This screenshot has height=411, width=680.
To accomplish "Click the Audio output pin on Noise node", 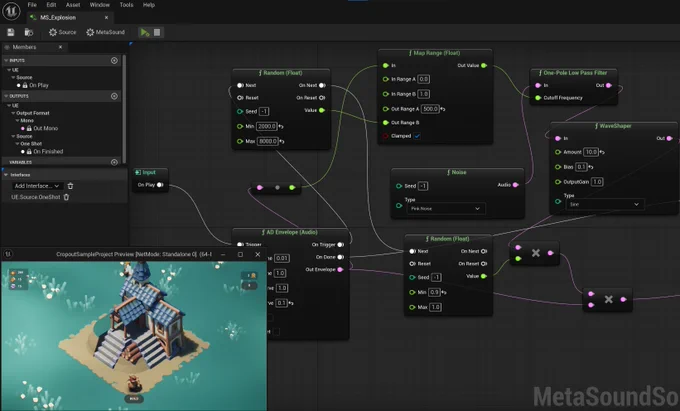I will click(x=515, y=185).
